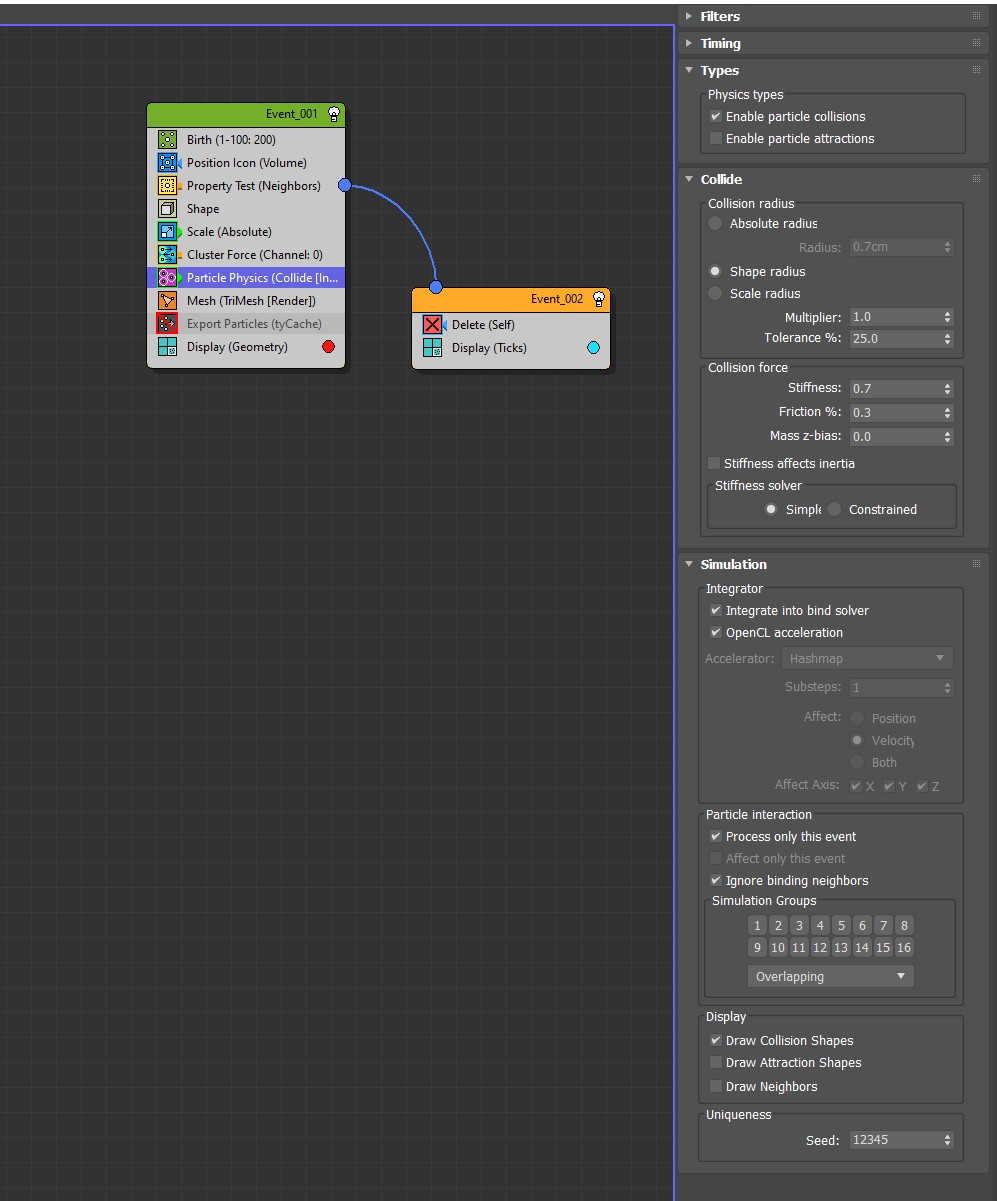997x1201 pixels.
Task: Click the Friction % value field
Action: pos(895,413)
